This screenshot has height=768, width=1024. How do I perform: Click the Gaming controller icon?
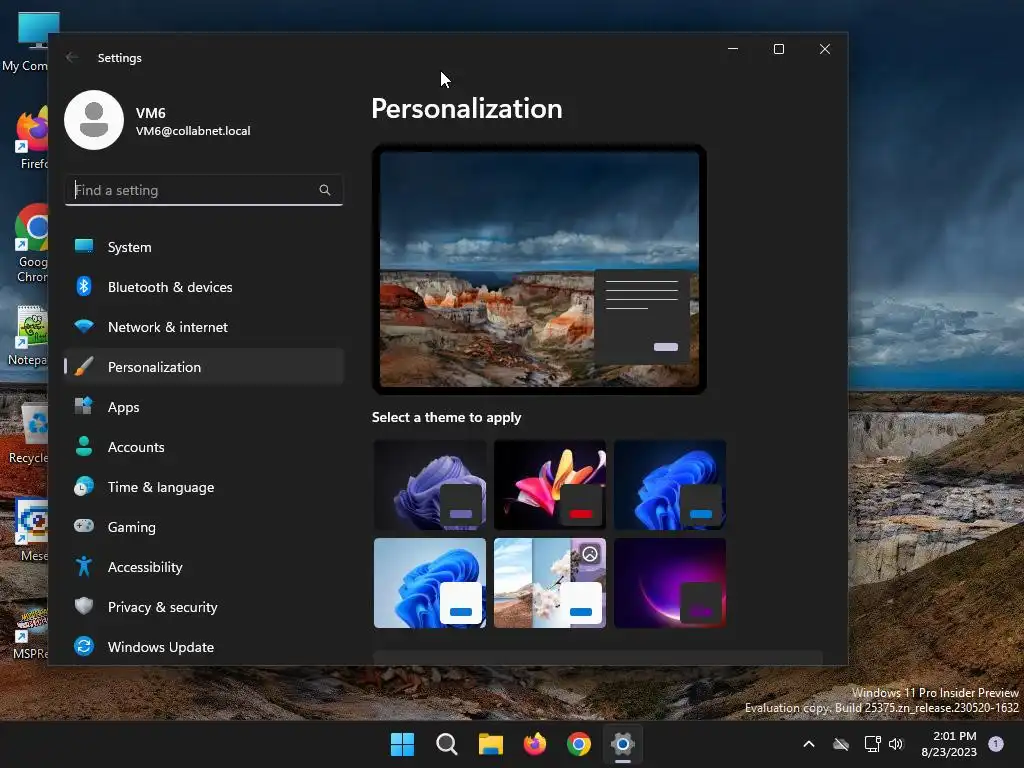84,526
